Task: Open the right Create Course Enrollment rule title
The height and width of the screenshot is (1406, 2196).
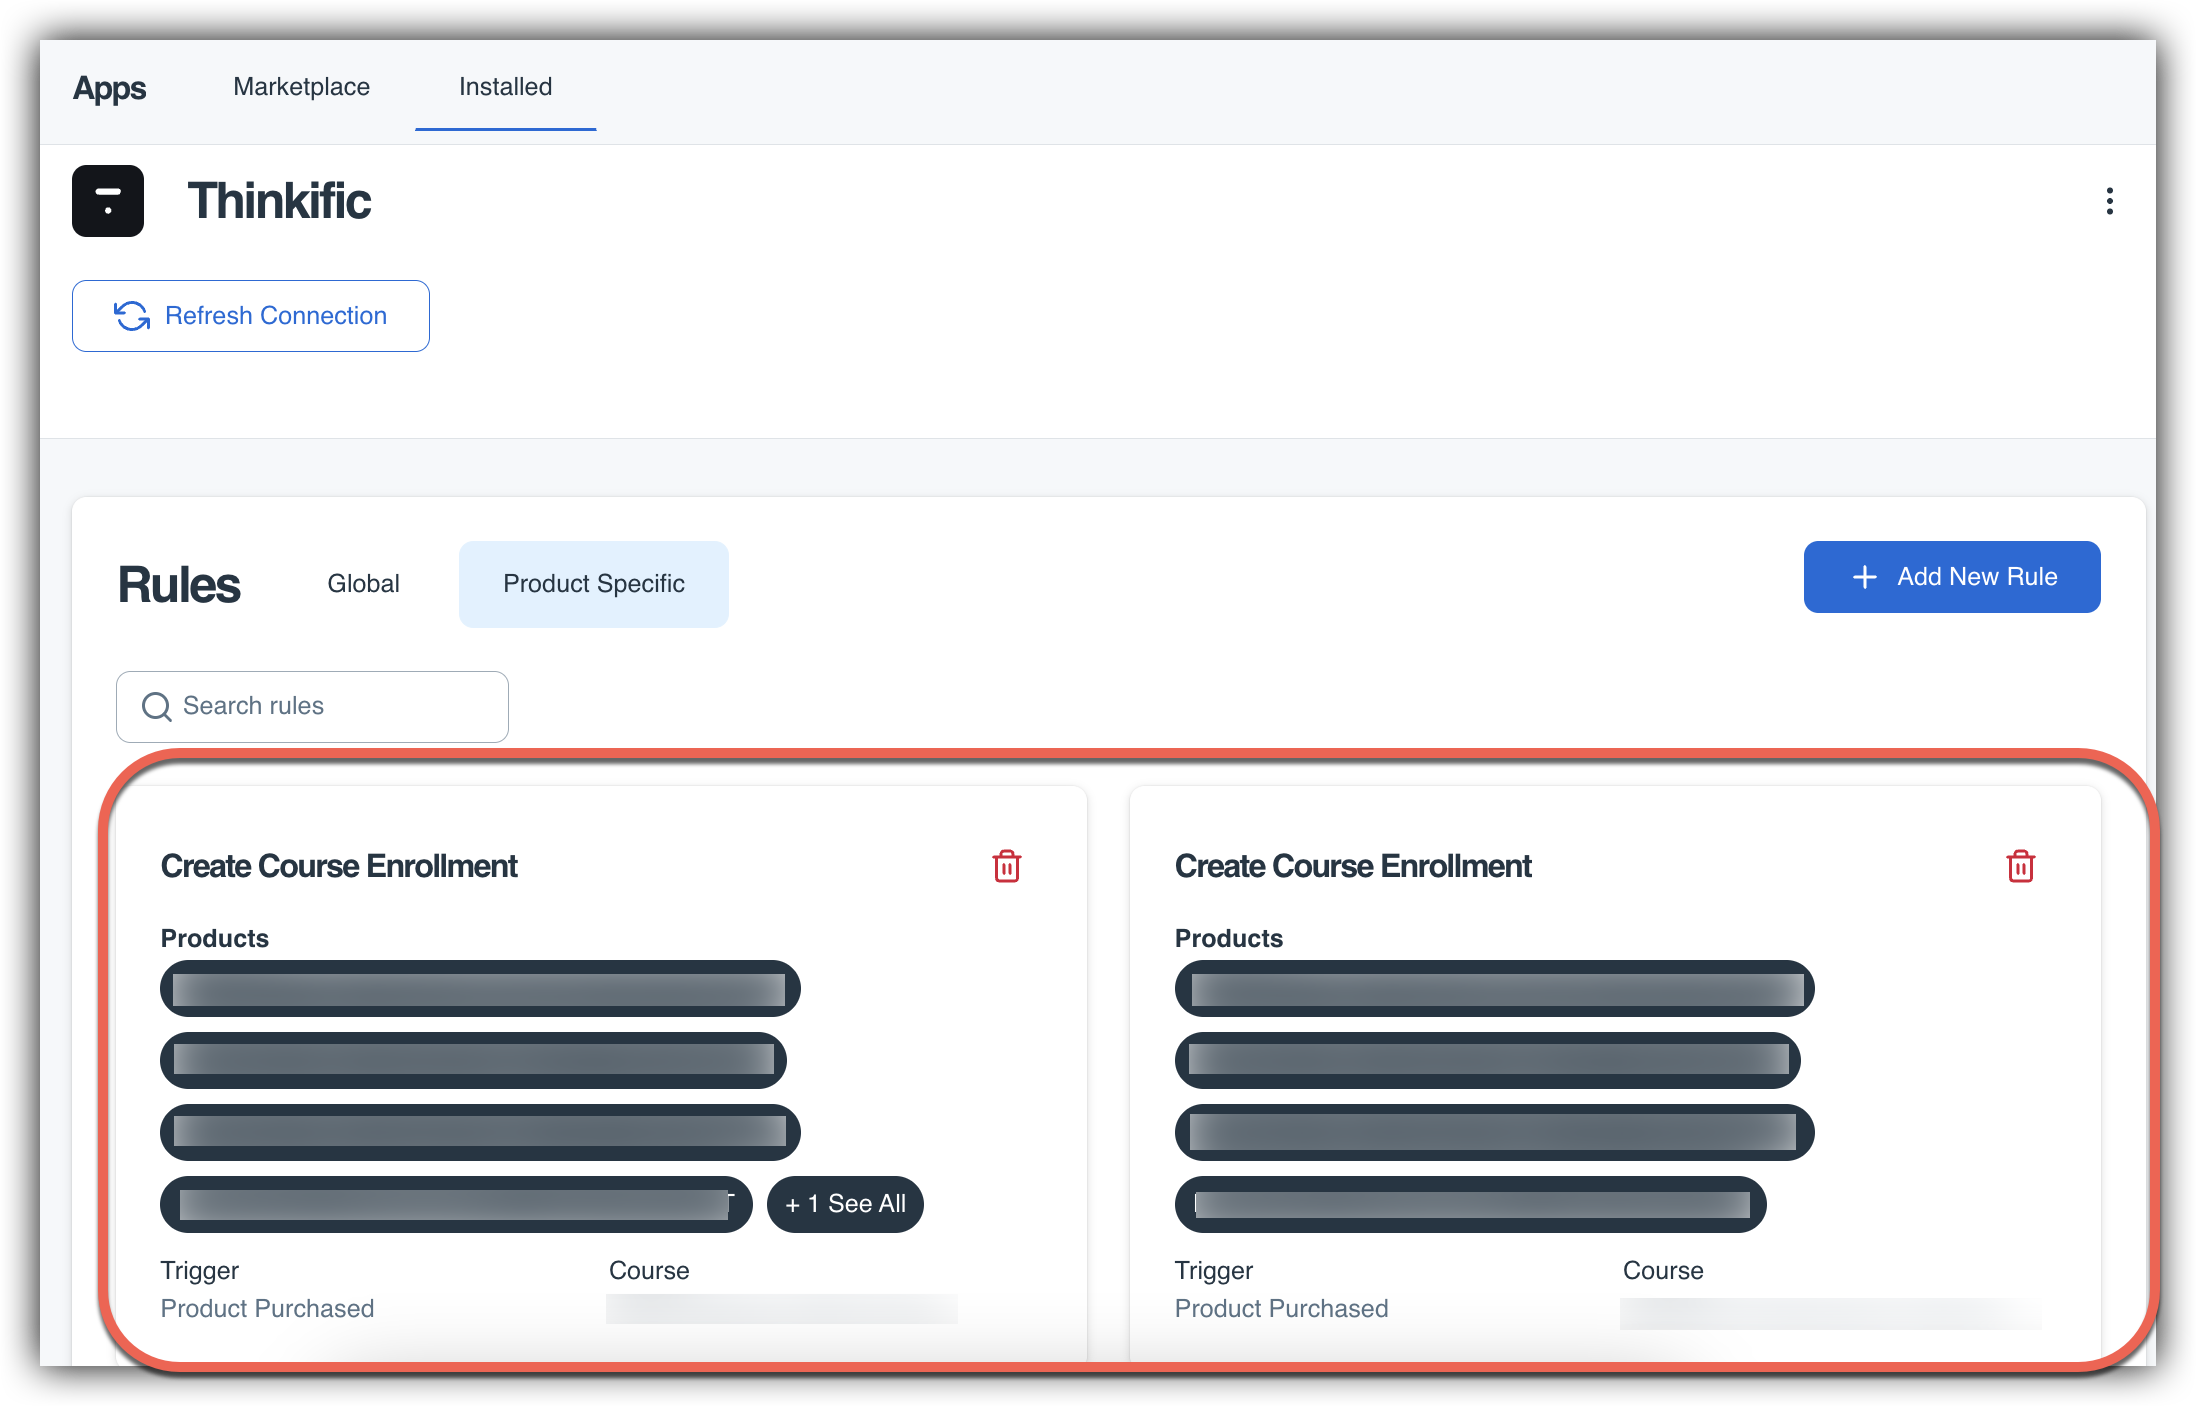Action: click(x=1353, y=866)
